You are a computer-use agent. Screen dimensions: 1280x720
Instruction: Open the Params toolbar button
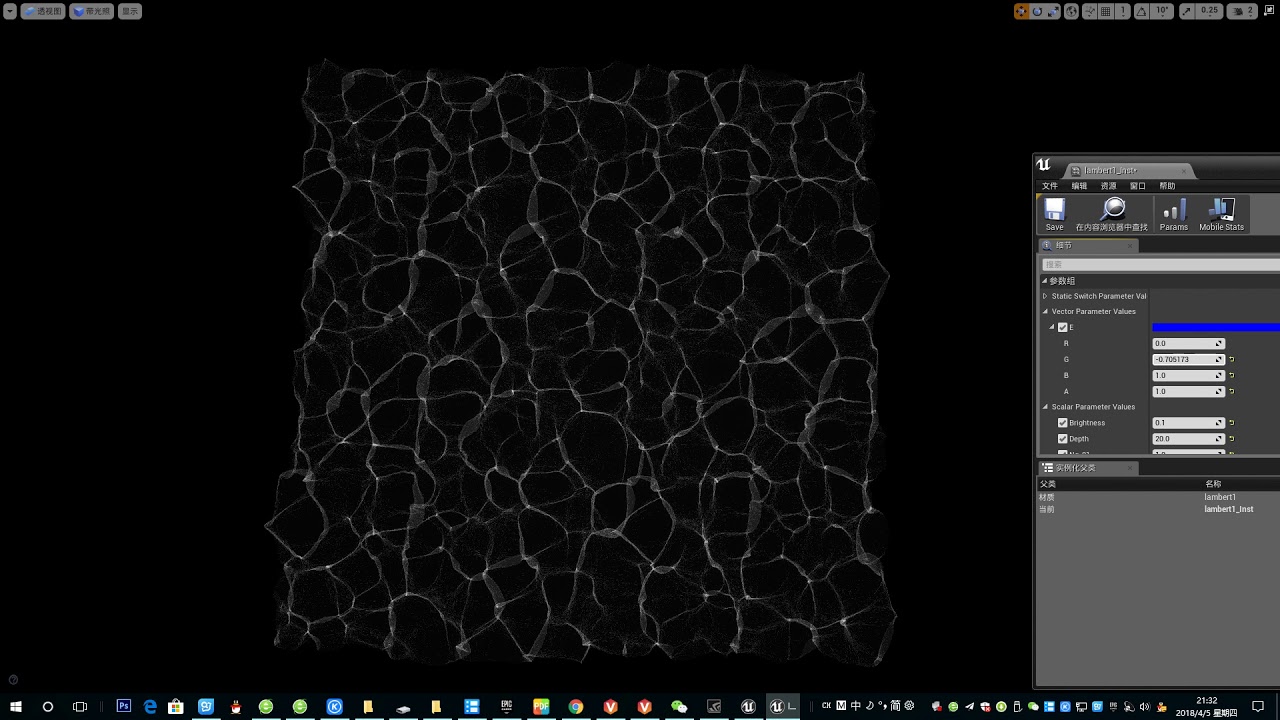(x=1174, y=214)
